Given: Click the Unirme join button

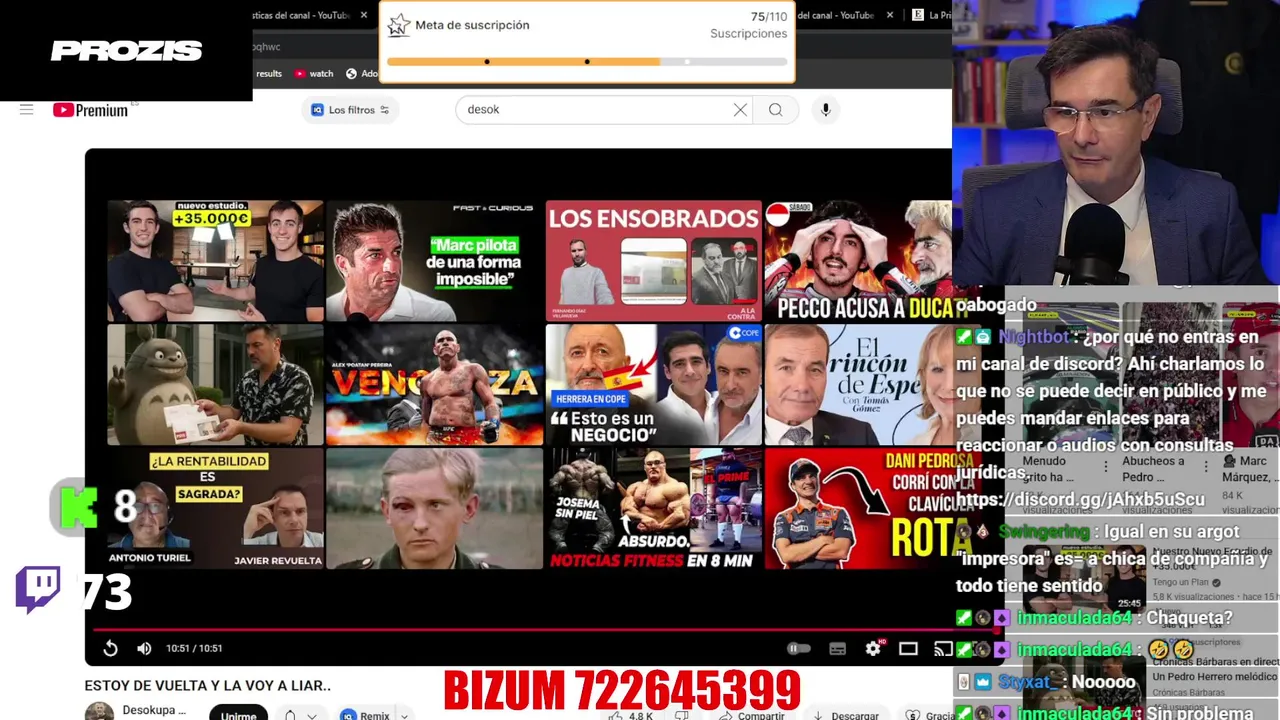Looking at the screenshot, I should point(238,714).
